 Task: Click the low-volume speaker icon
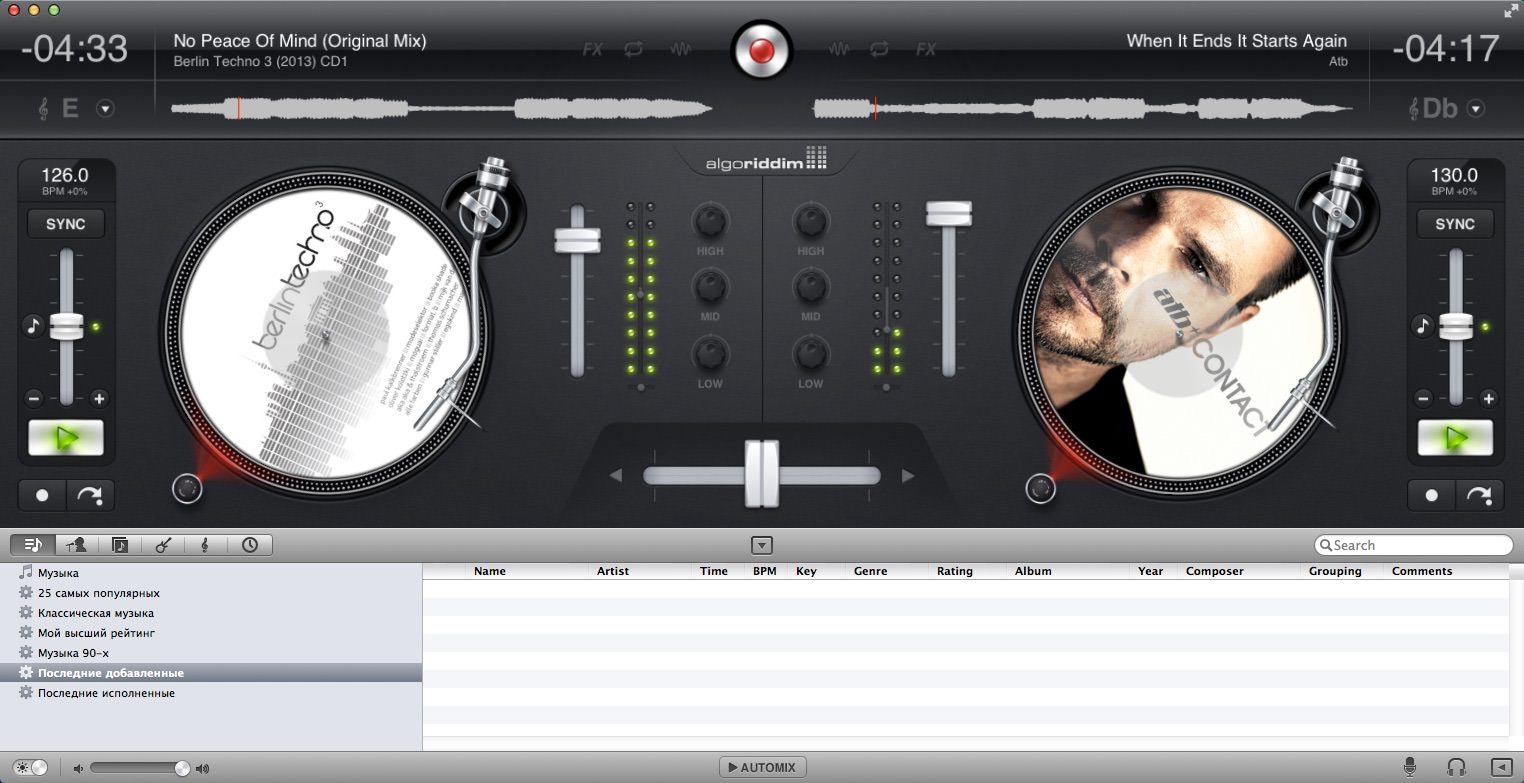coord(78,768)
